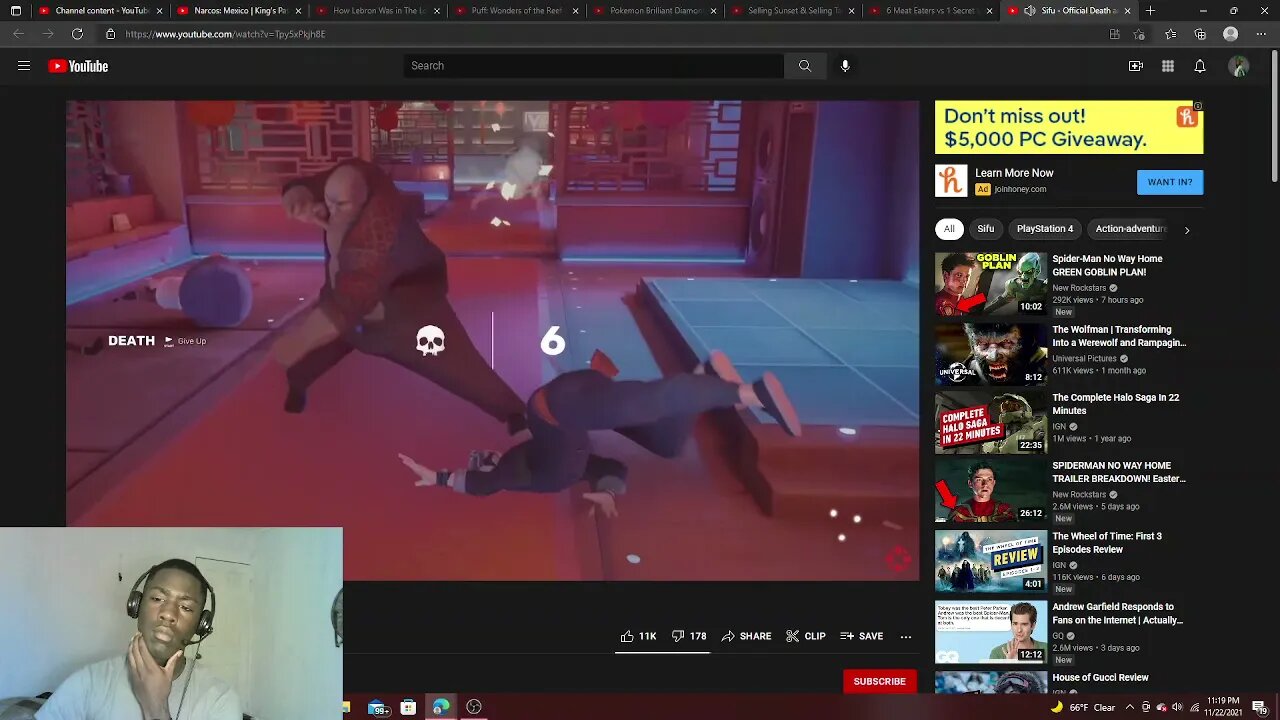Open the taskbar volume control
The width and height of the screenshot is (1280, 720).
[x=1177, y=707]
